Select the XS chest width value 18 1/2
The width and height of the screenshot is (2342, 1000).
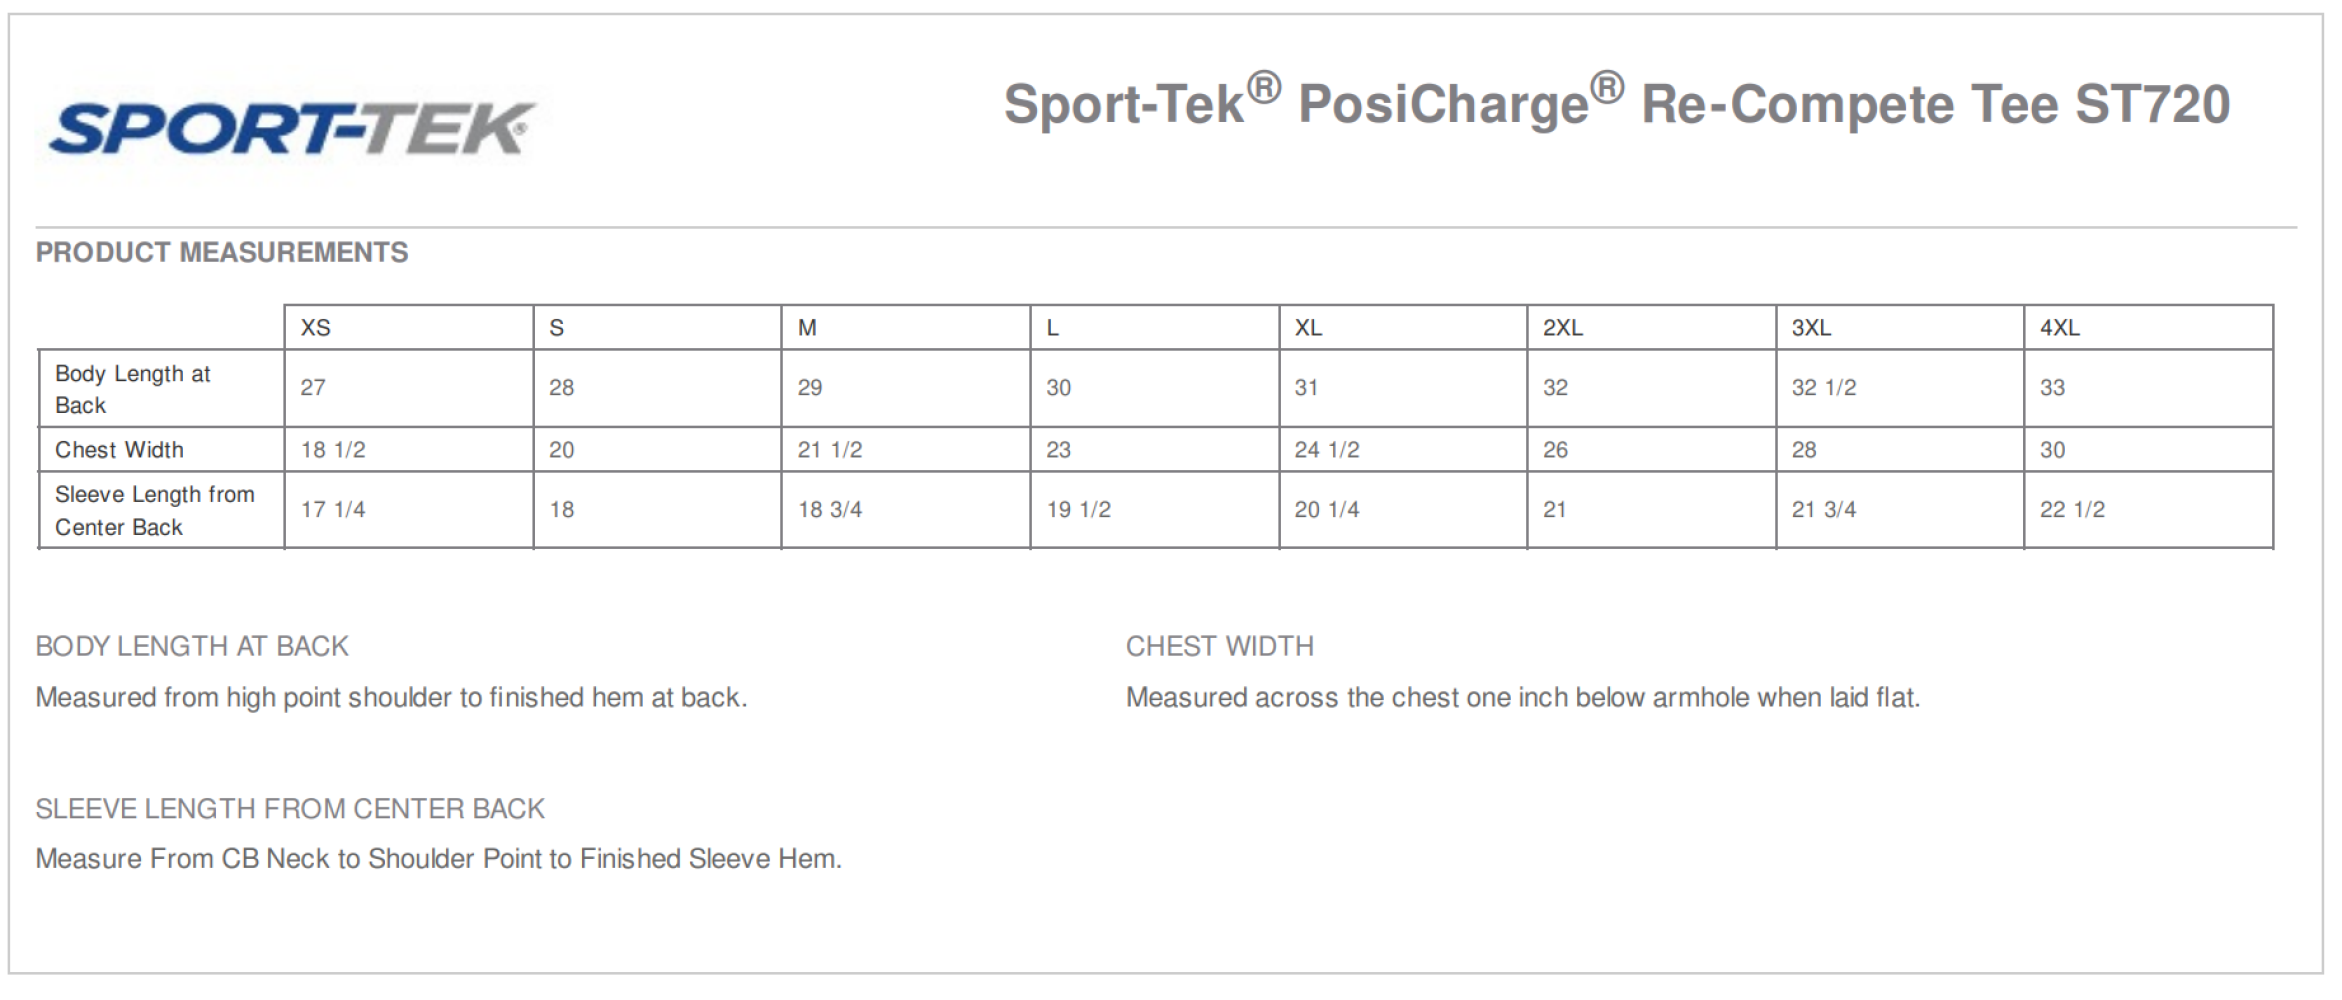coord(333,450)
